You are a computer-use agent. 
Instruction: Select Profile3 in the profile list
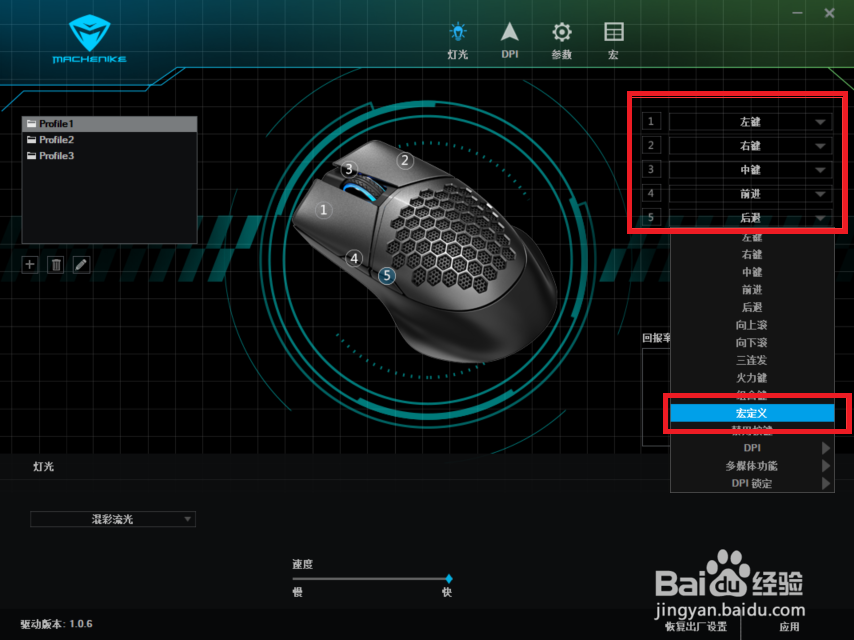click(109, 155)
